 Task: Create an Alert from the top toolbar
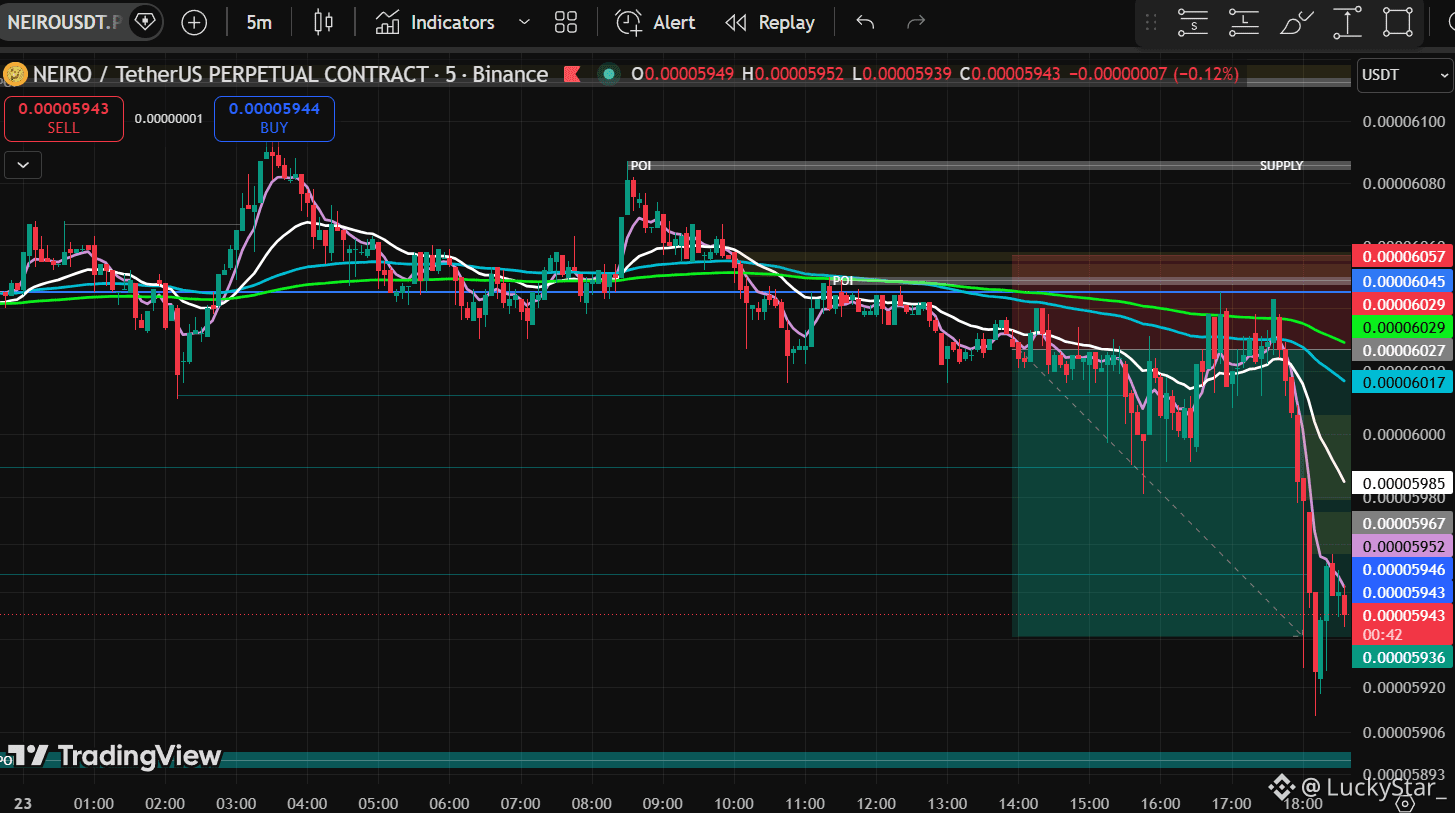click(x=655, y=22)
